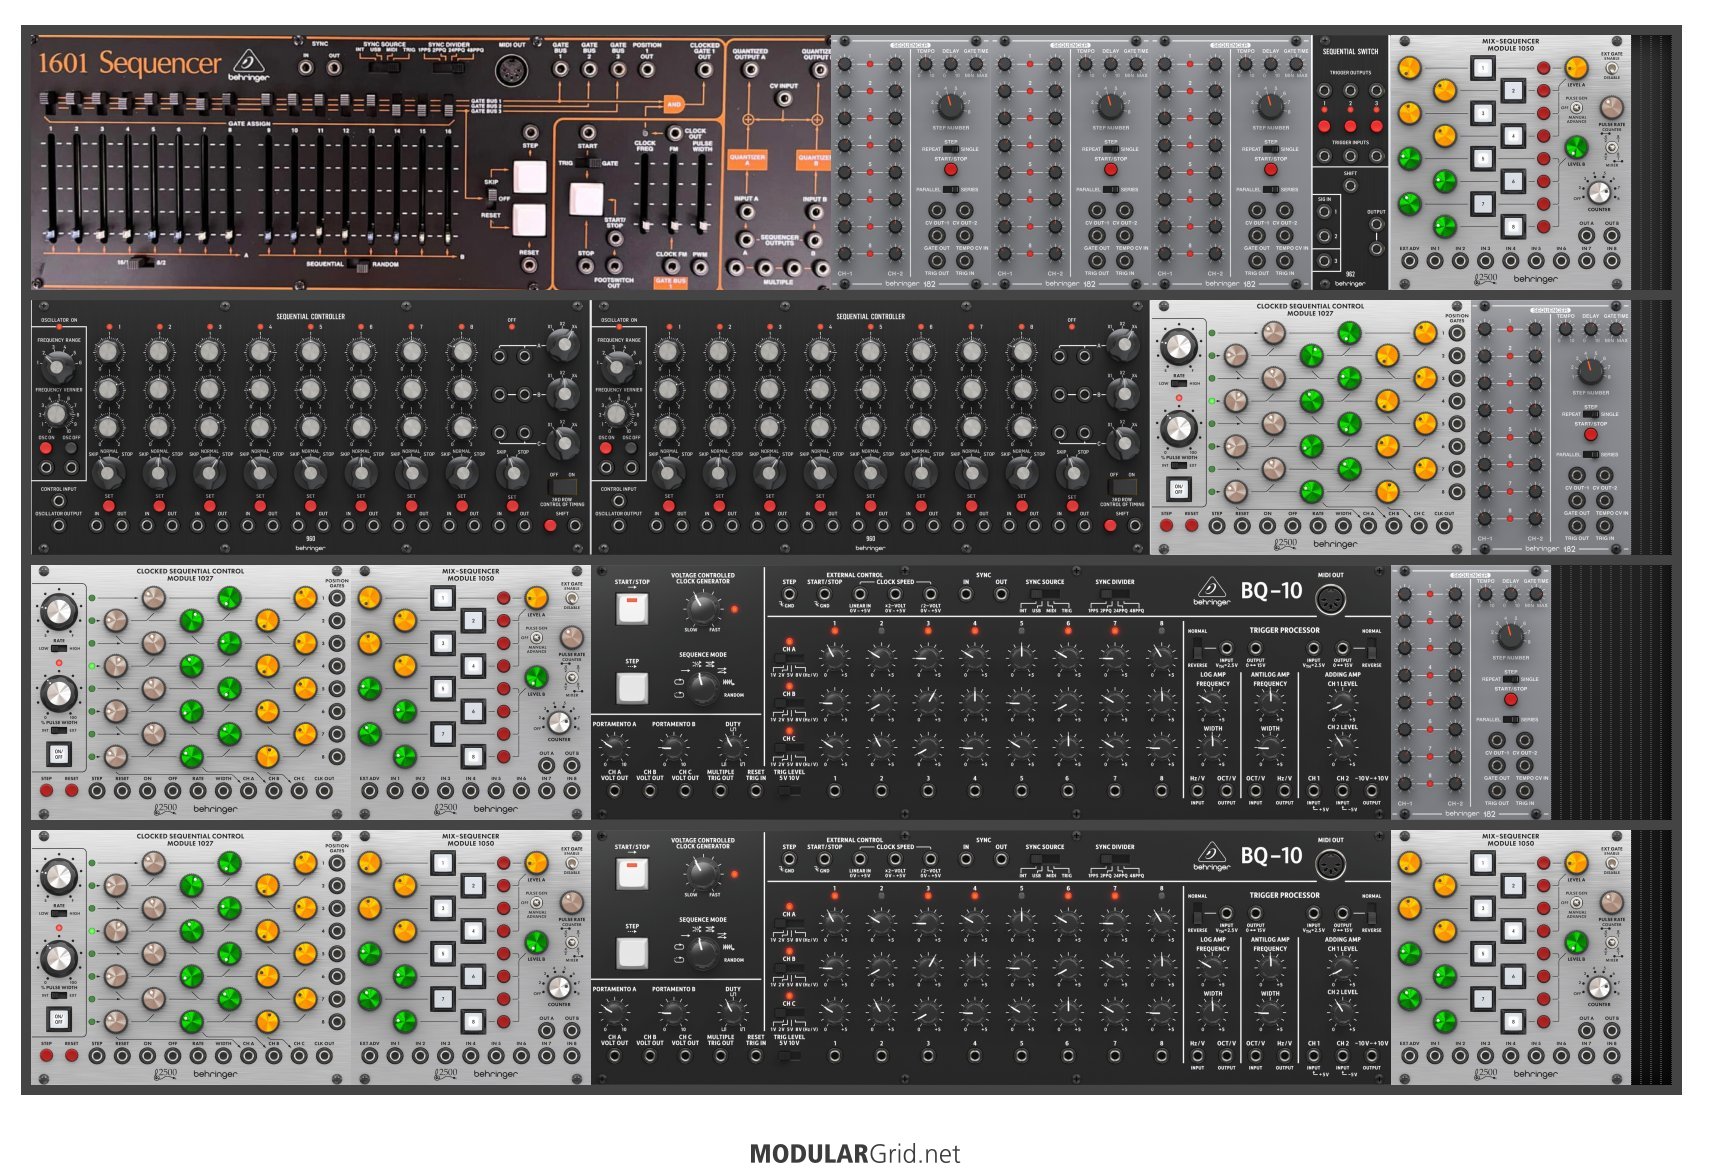Click the SYNC IN jack on 1601 Sequencer
The height and width of the screenshot is (1175, 1712).
307,67
